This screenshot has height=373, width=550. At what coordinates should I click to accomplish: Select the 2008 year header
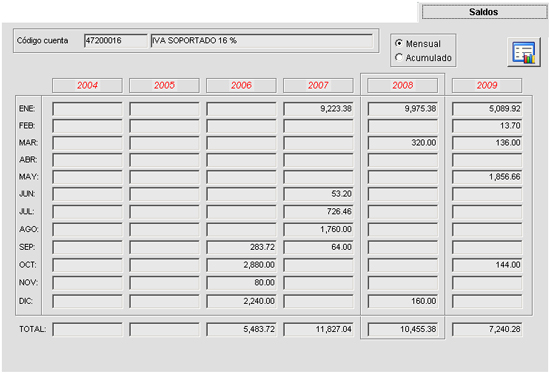click(x=403, y=85)
